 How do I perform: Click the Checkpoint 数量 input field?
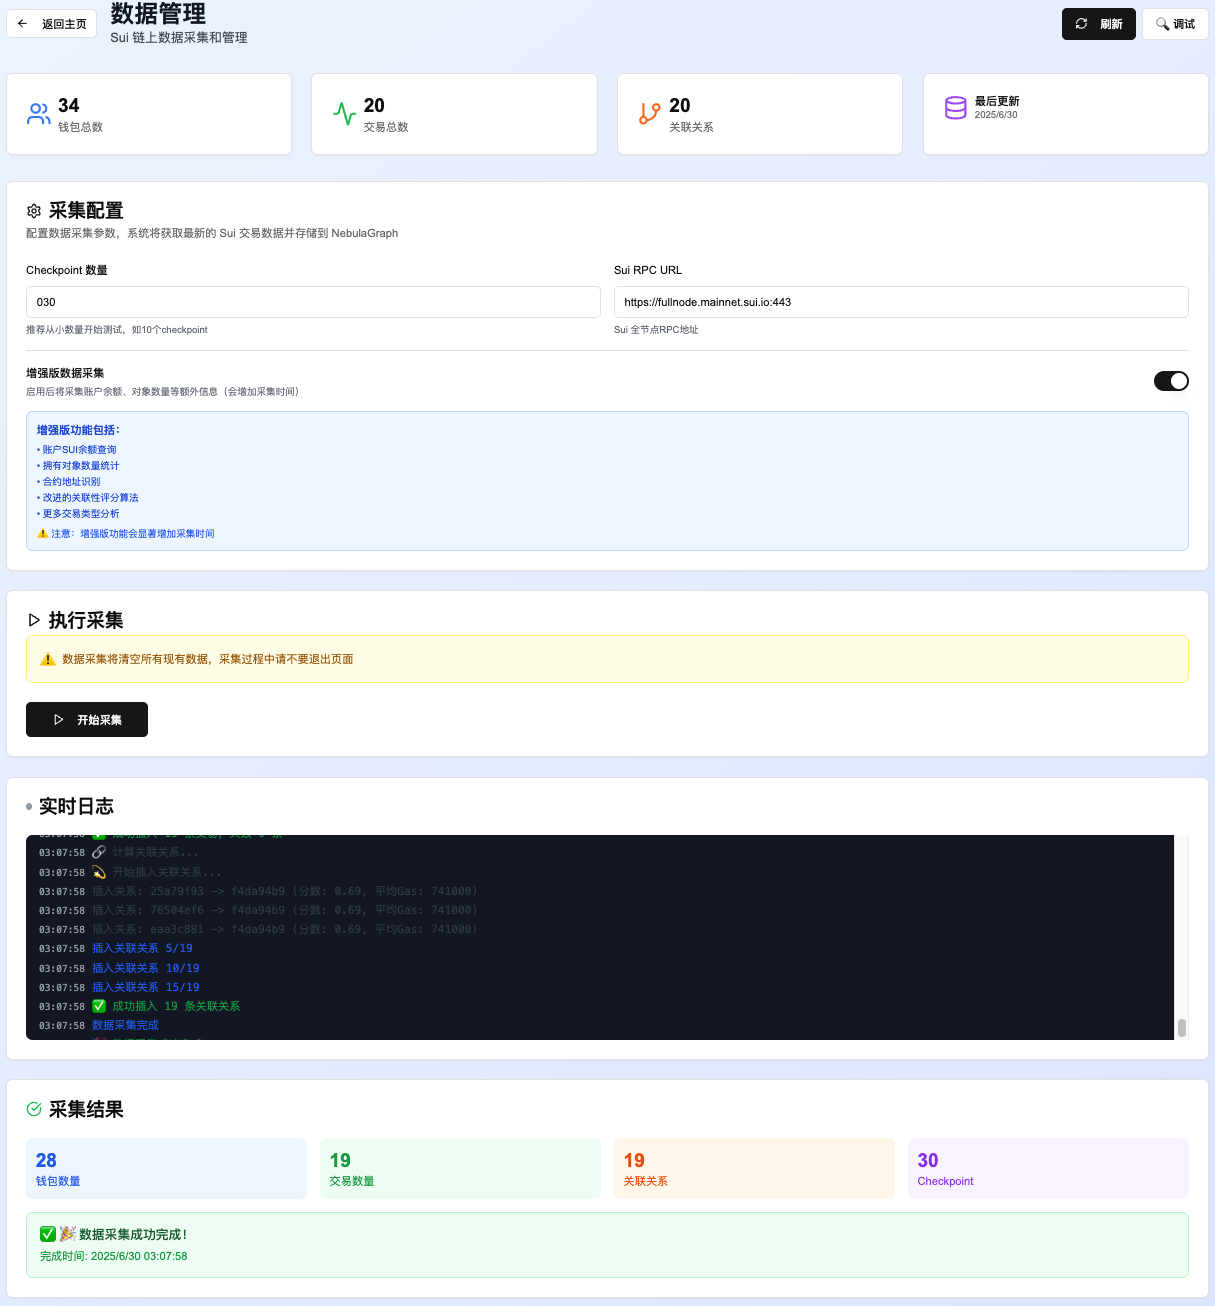click(x=313, y=302)
